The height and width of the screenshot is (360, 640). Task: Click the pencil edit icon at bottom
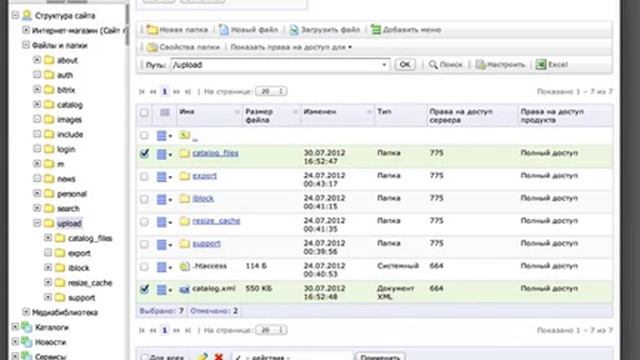tap(202, 358)
